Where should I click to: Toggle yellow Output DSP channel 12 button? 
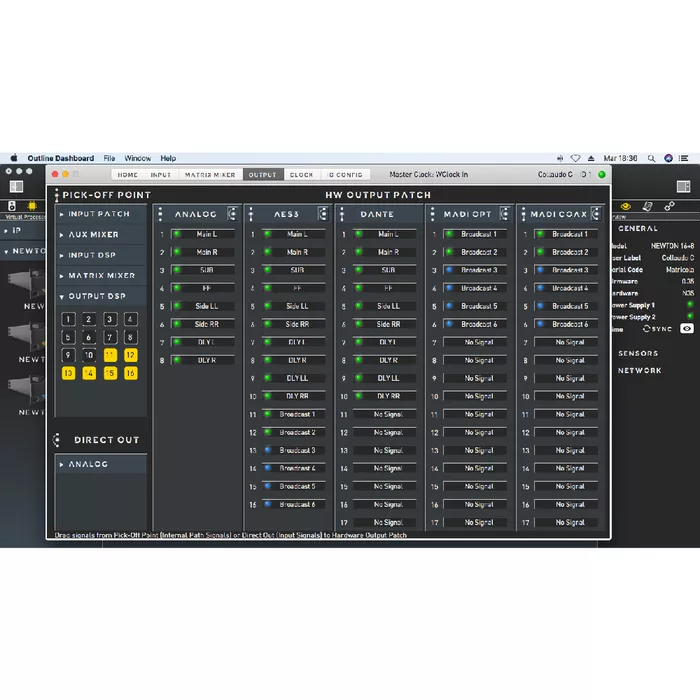click(130, 355)
